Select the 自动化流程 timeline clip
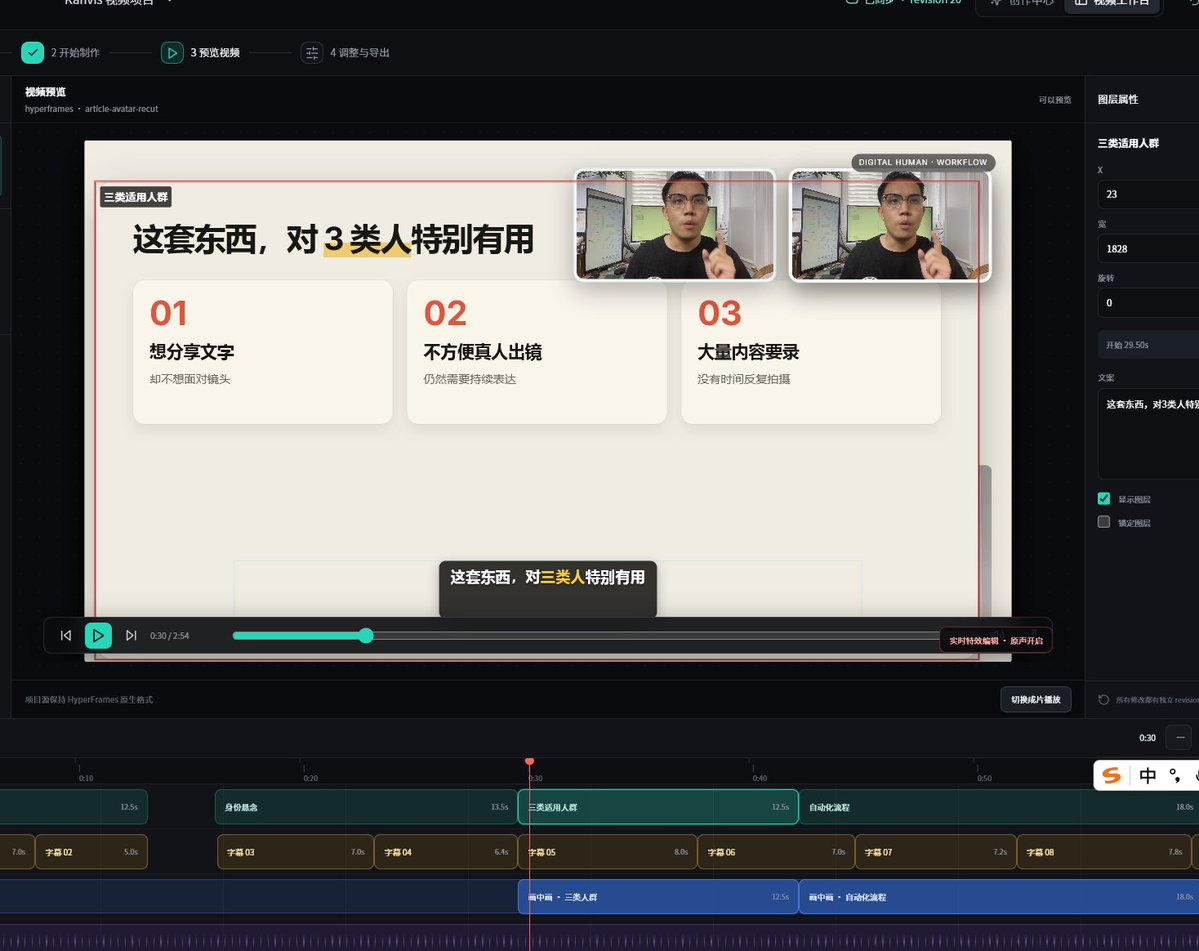Screen dimensions: 1199x951 (999, 807)
